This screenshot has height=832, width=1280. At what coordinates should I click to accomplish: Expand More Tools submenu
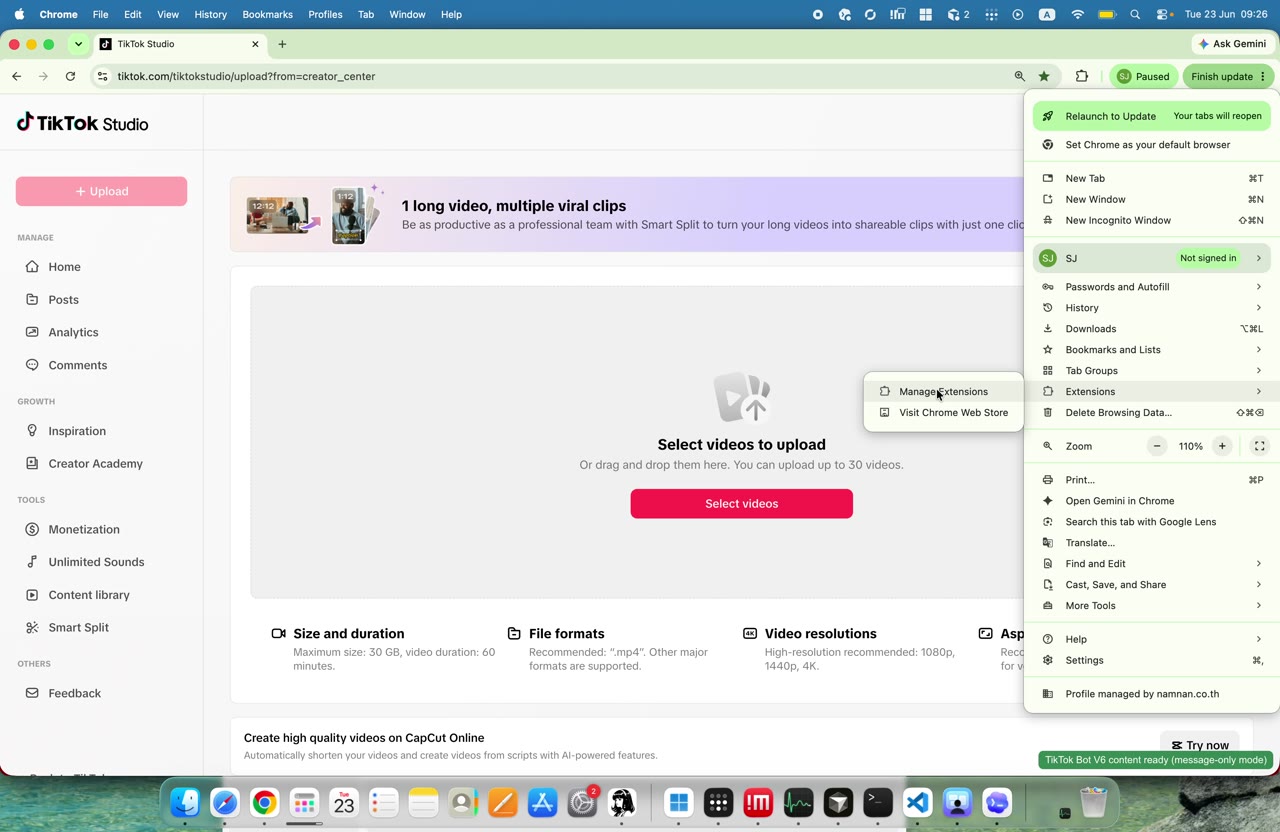(x=1152, y=605)
